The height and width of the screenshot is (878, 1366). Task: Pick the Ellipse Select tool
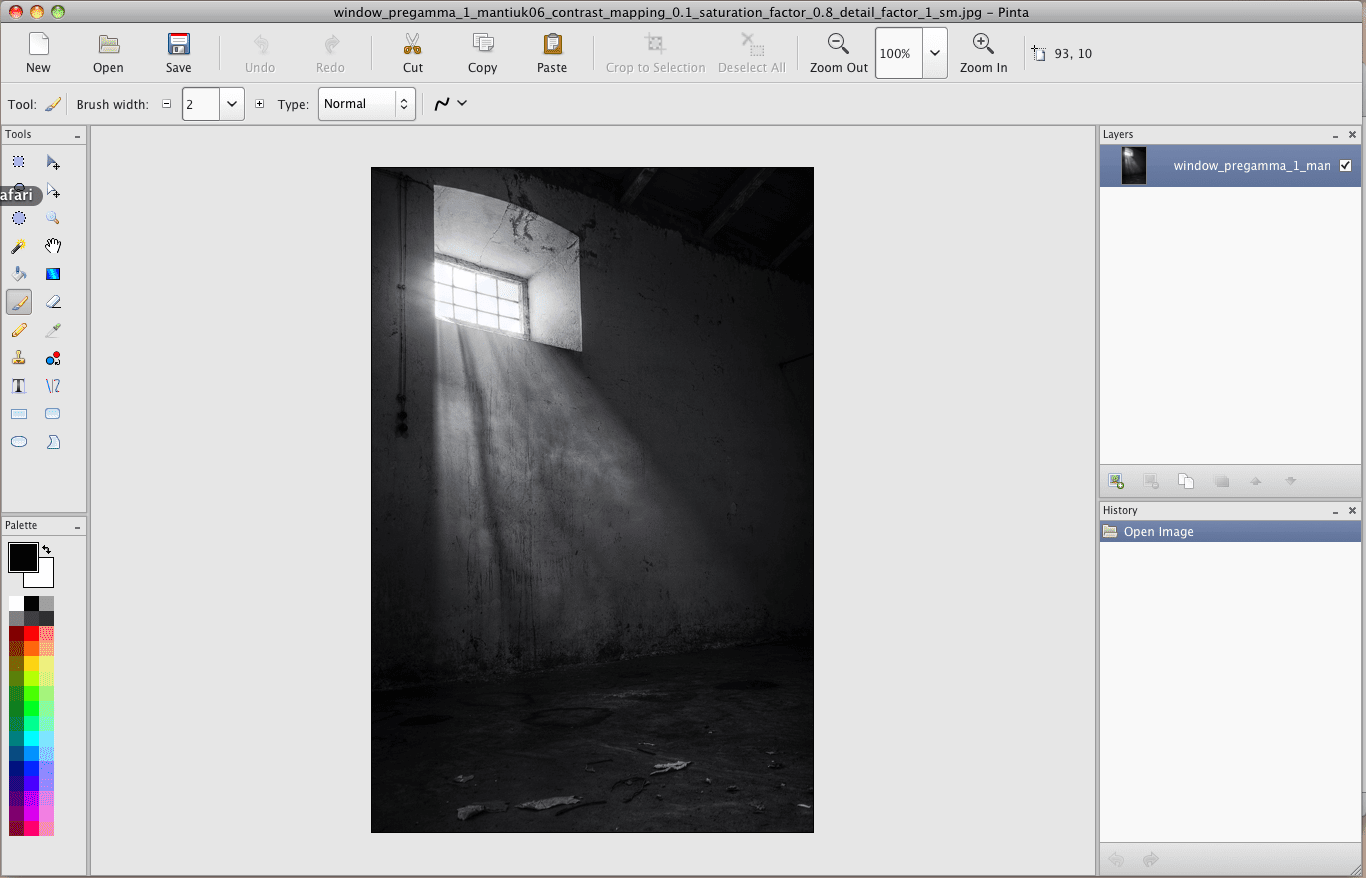coord(19,218)
